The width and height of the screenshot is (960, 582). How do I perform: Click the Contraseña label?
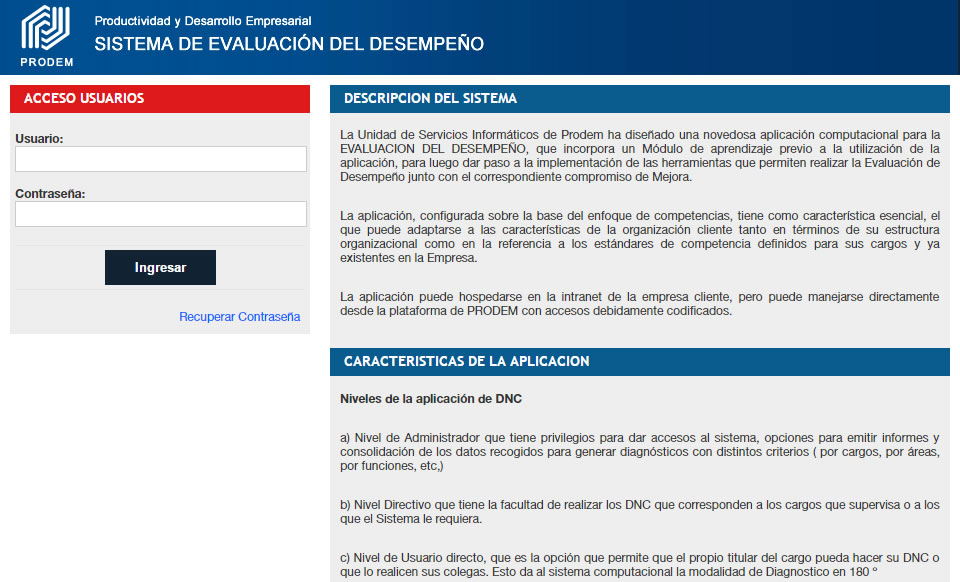[50, 194]
